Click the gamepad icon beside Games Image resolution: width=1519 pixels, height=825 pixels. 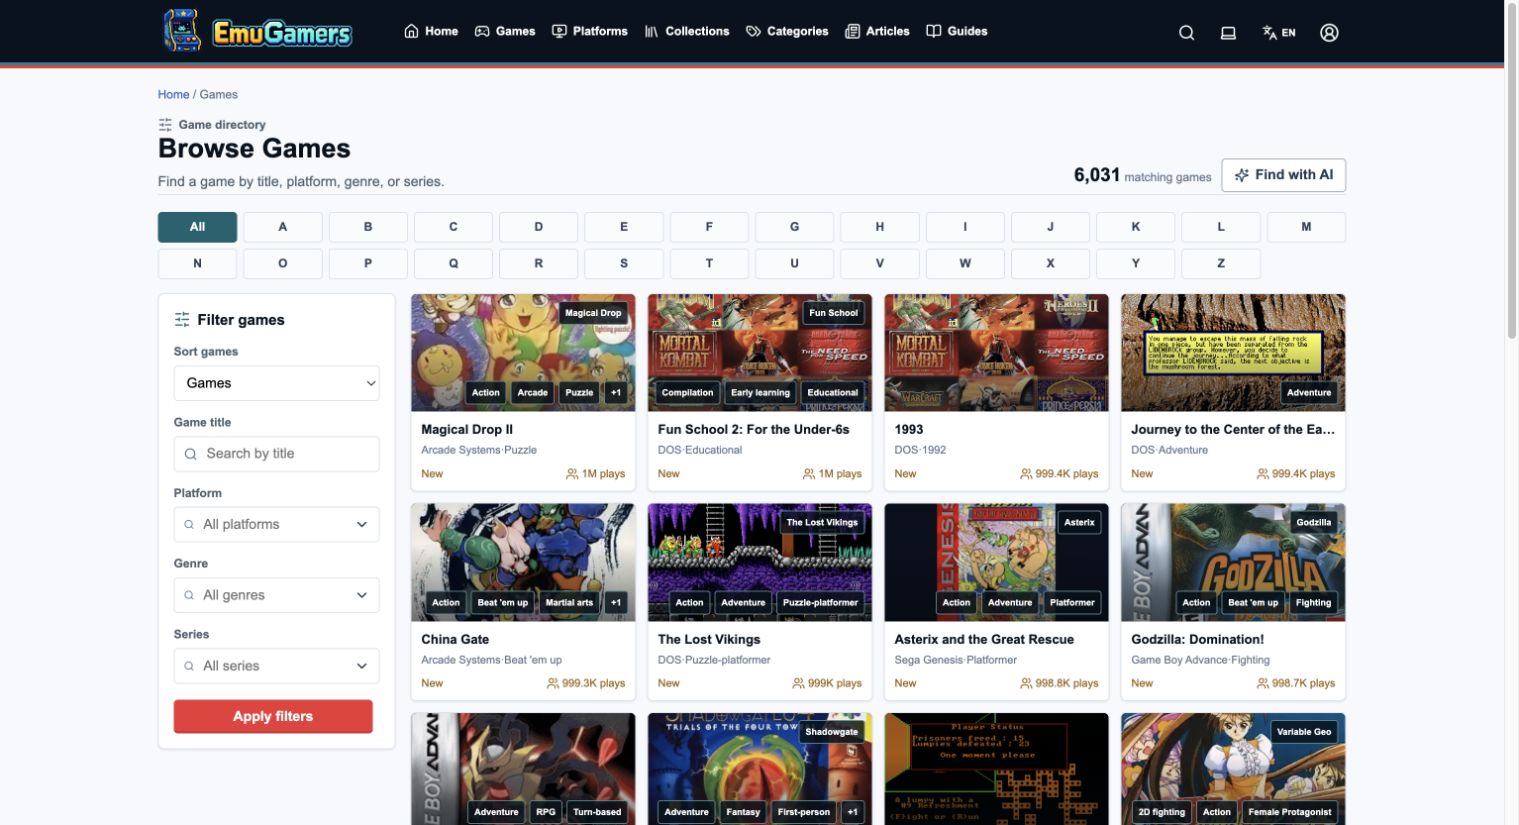click(482, 31)
